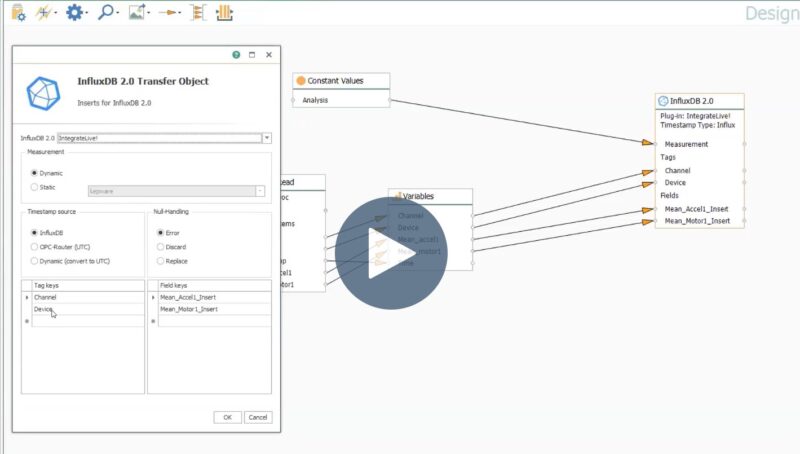The width and height of the screenshot is (800, 454).
Task: Click the Tag keys column header
Action: [88, 286]
